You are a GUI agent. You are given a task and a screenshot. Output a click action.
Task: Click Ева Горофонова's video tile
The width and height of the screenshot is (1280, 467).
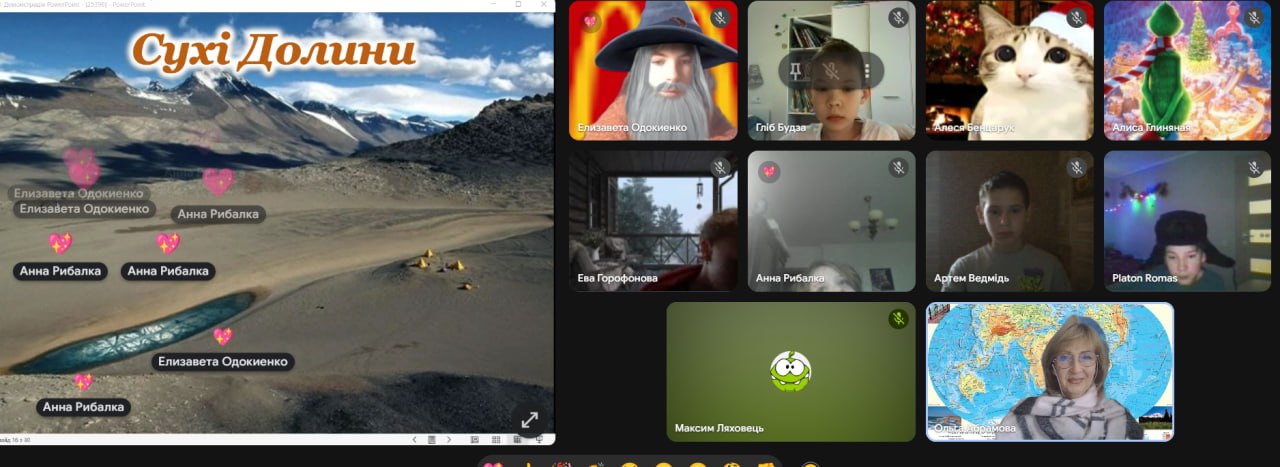[652, 222]
